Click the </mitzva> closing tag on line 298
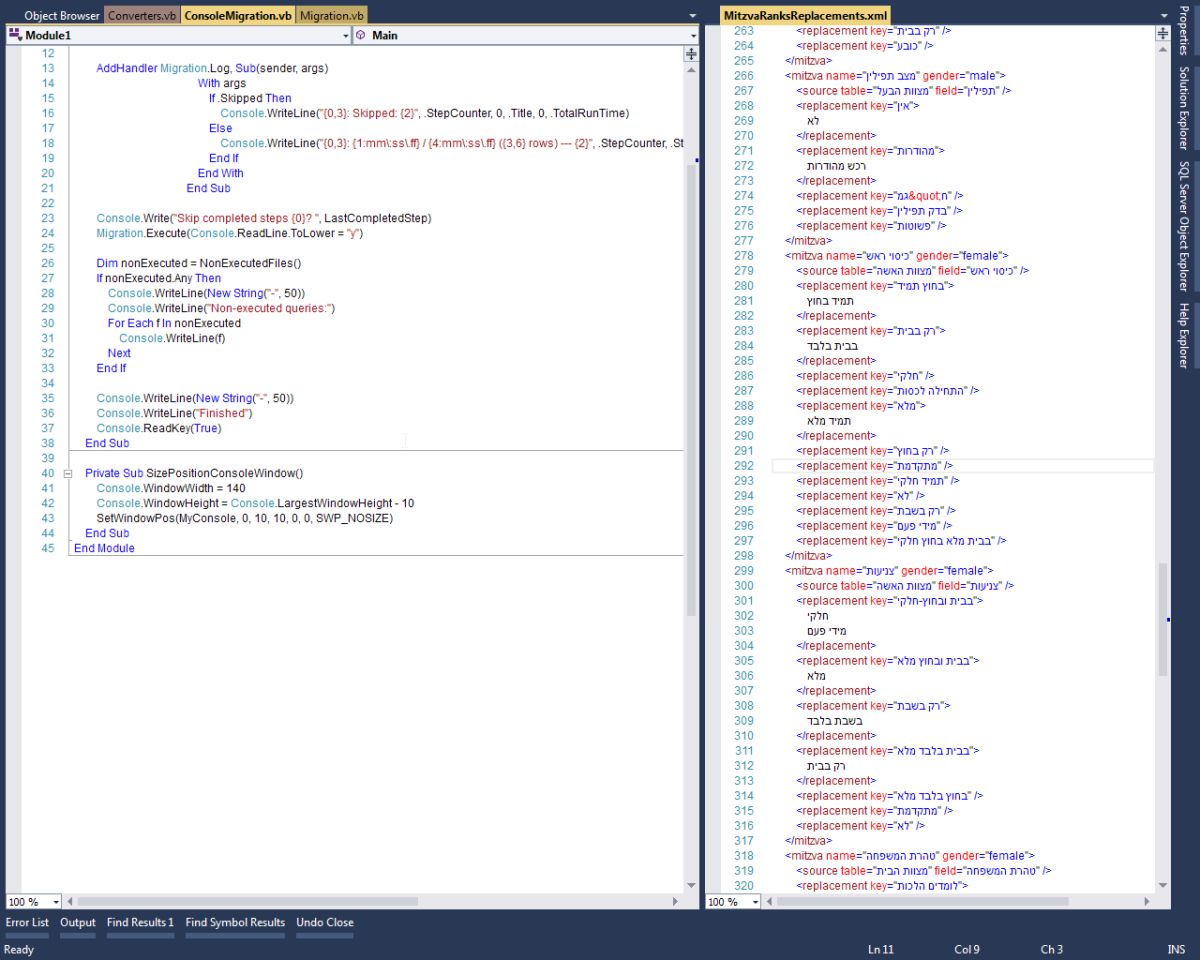 (810, 555)
